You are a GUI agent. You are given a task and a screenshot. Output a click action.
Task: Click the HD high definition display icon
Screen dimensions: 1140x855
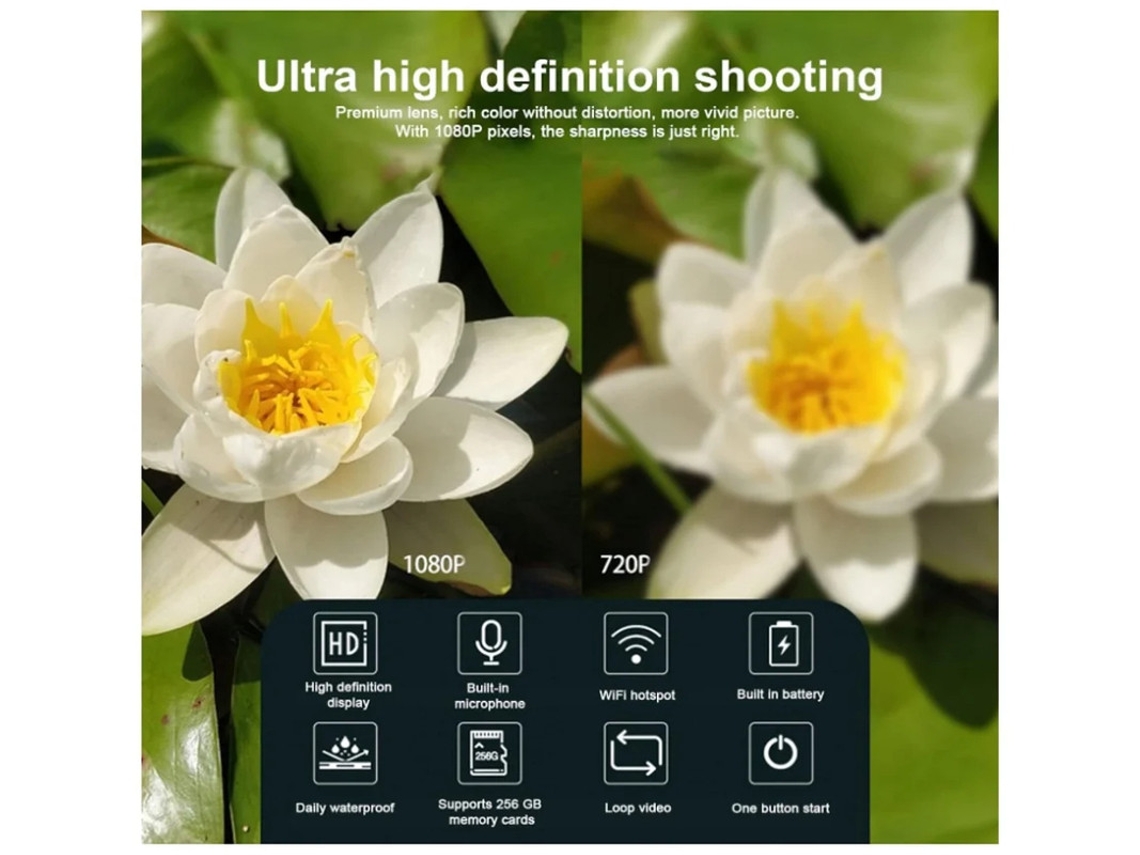point(345,643)
